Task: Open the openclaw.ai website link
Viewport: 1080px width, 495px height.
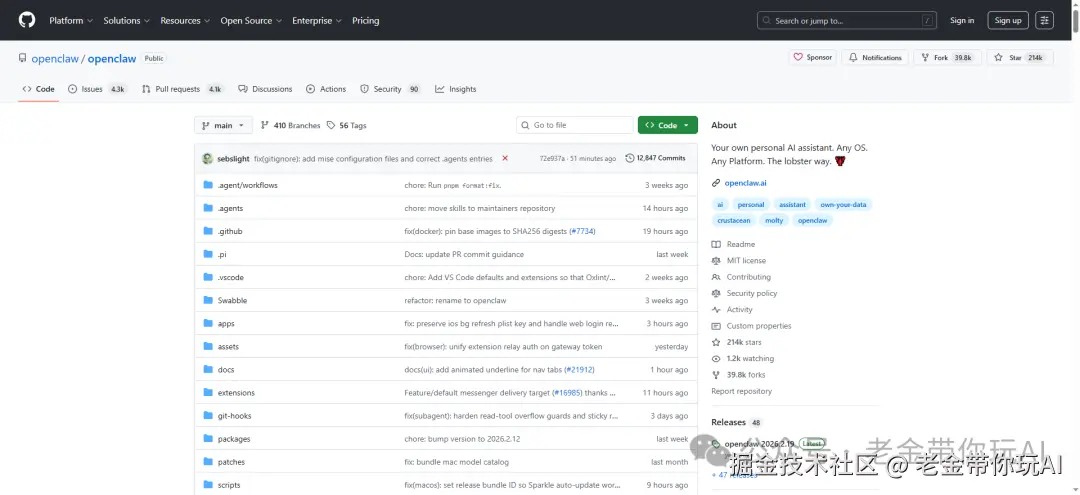Action: point(745,183)
